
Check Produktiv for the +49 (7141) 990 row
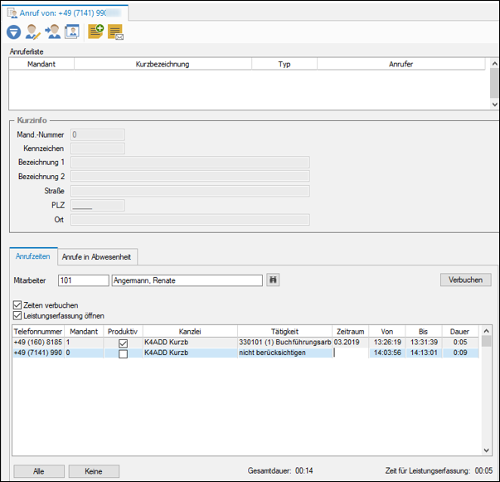click(123, 353)
